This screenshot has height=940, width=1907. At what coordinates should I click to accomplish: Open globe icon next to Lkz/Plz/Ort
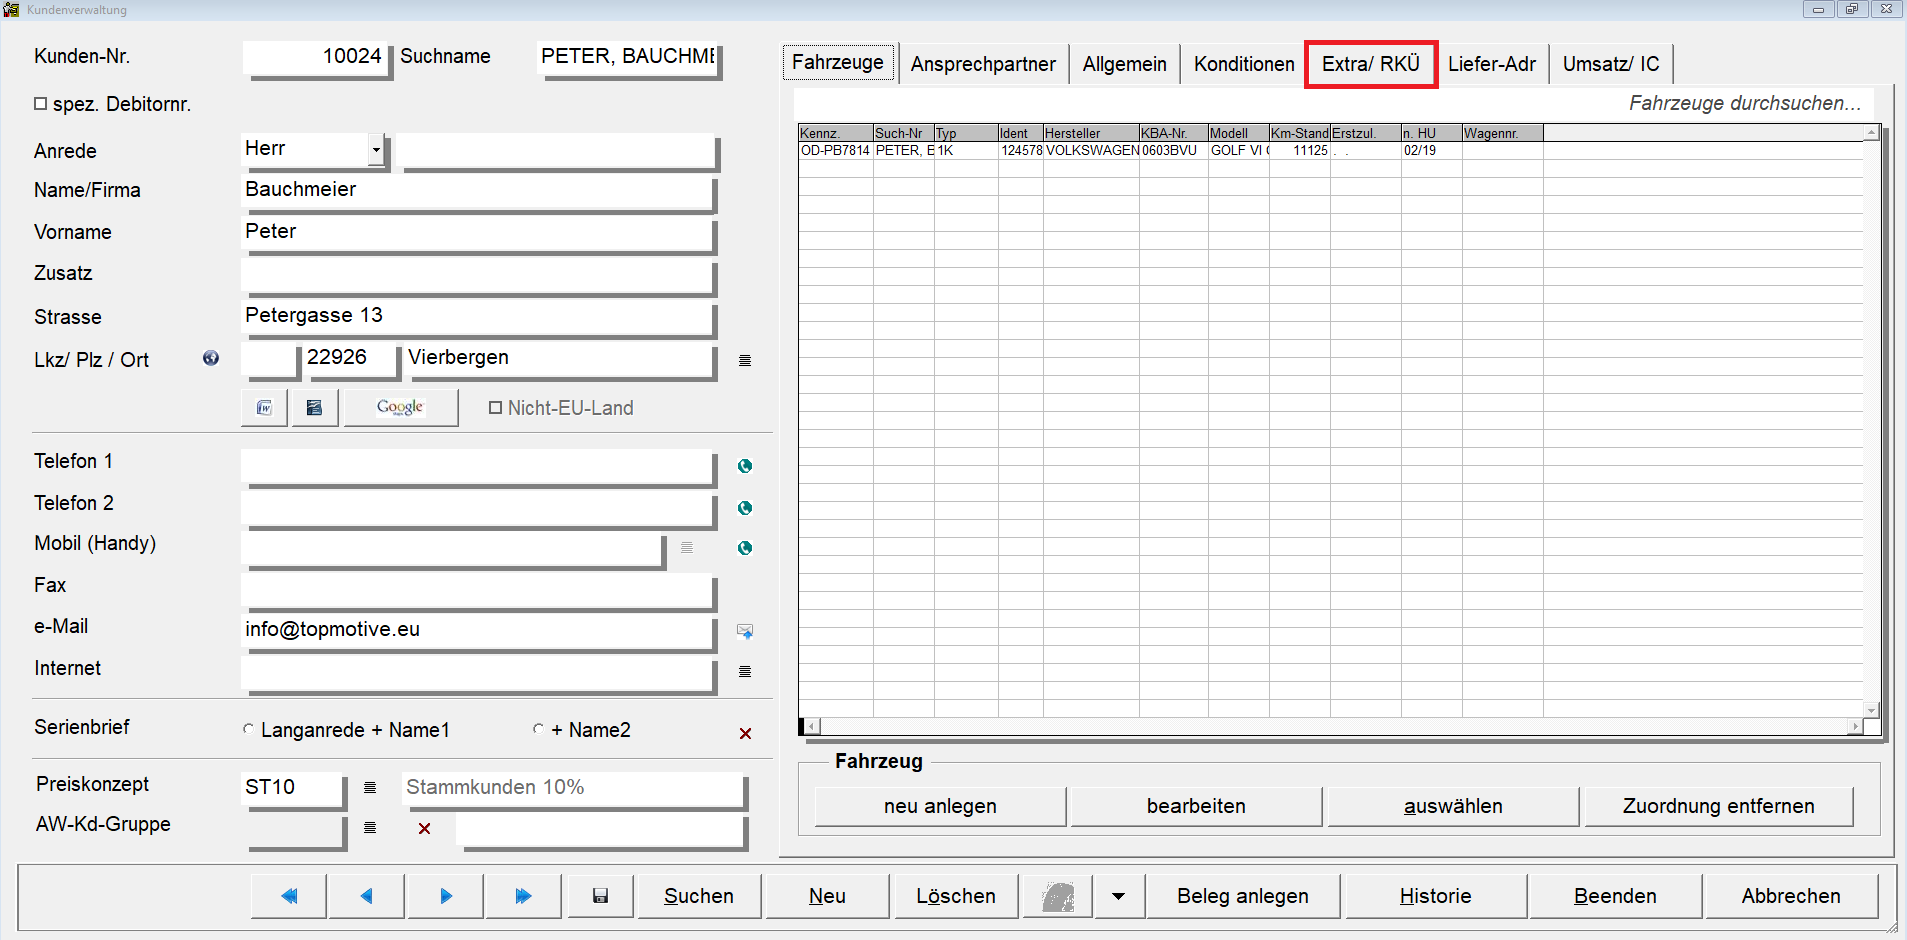tap(211, 358)
